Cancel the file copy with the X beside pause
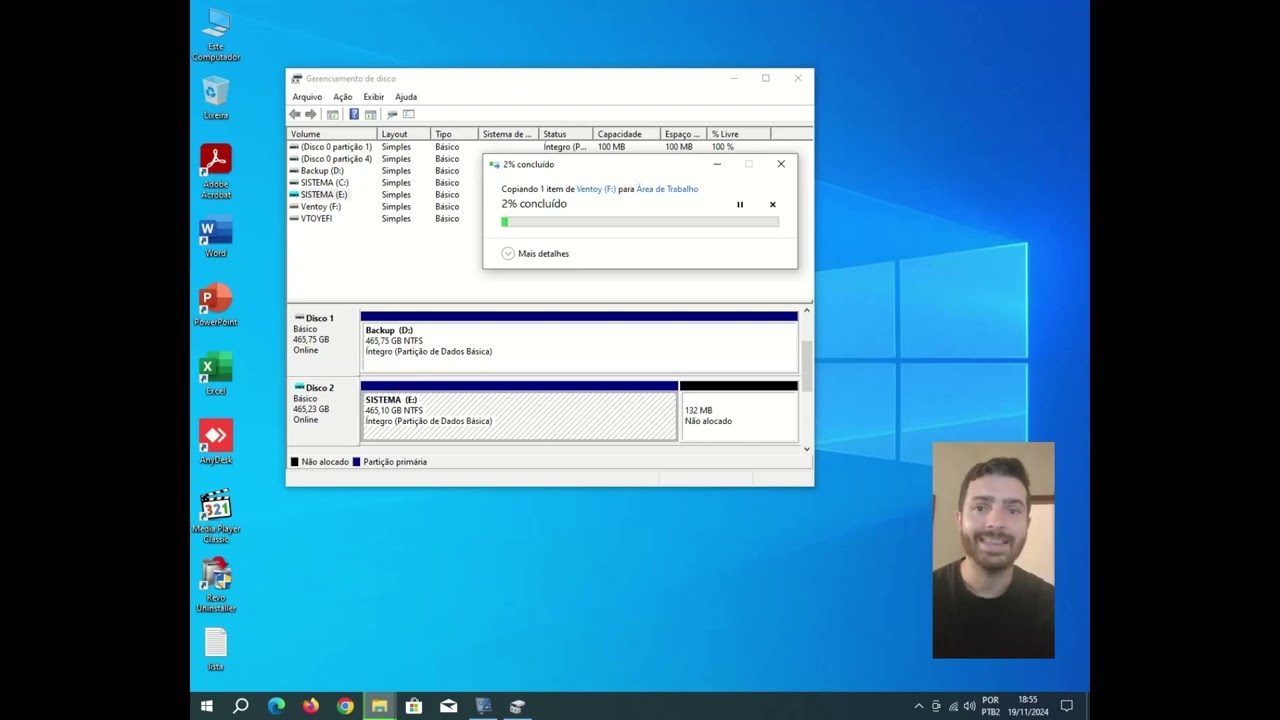The width and height of the screenshot is (1280, 720). point(772,205)
